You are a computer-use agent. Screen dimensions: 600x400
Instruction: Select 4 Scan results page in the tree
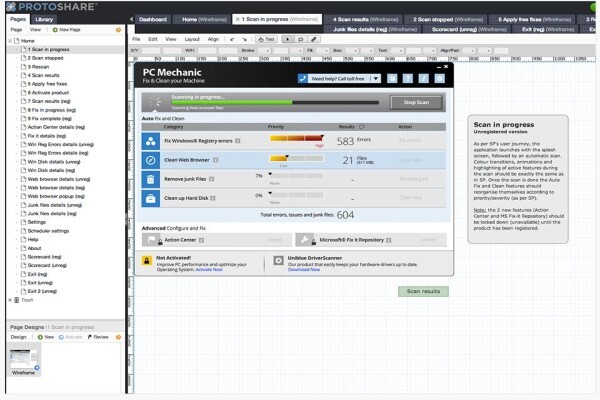(44, 75)
